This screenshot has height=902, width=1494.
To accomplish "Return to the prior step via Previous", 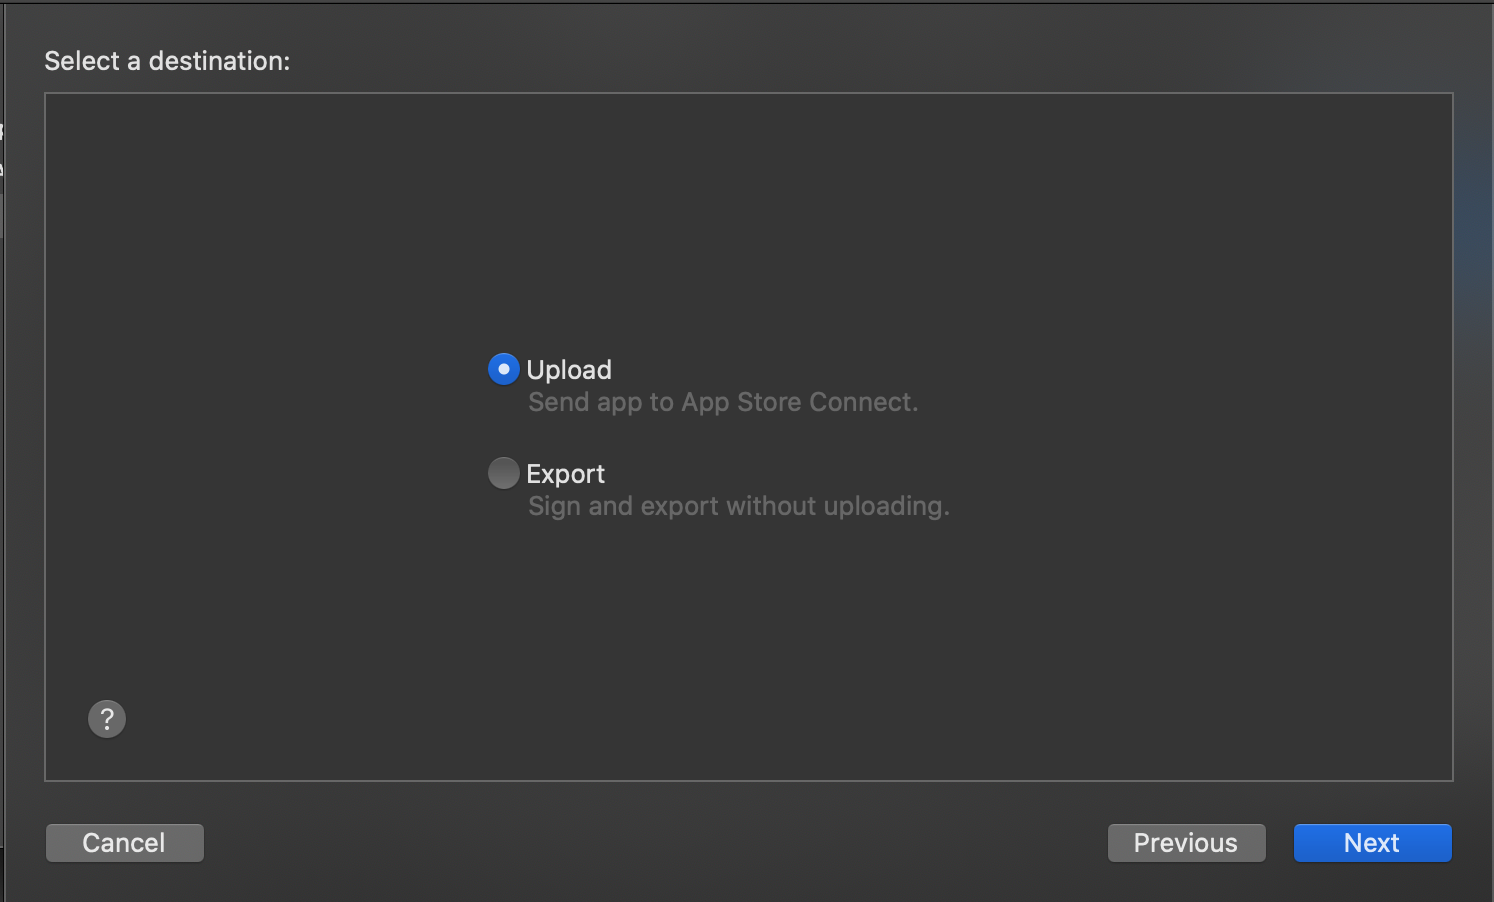I will (x=1186, y=843).
